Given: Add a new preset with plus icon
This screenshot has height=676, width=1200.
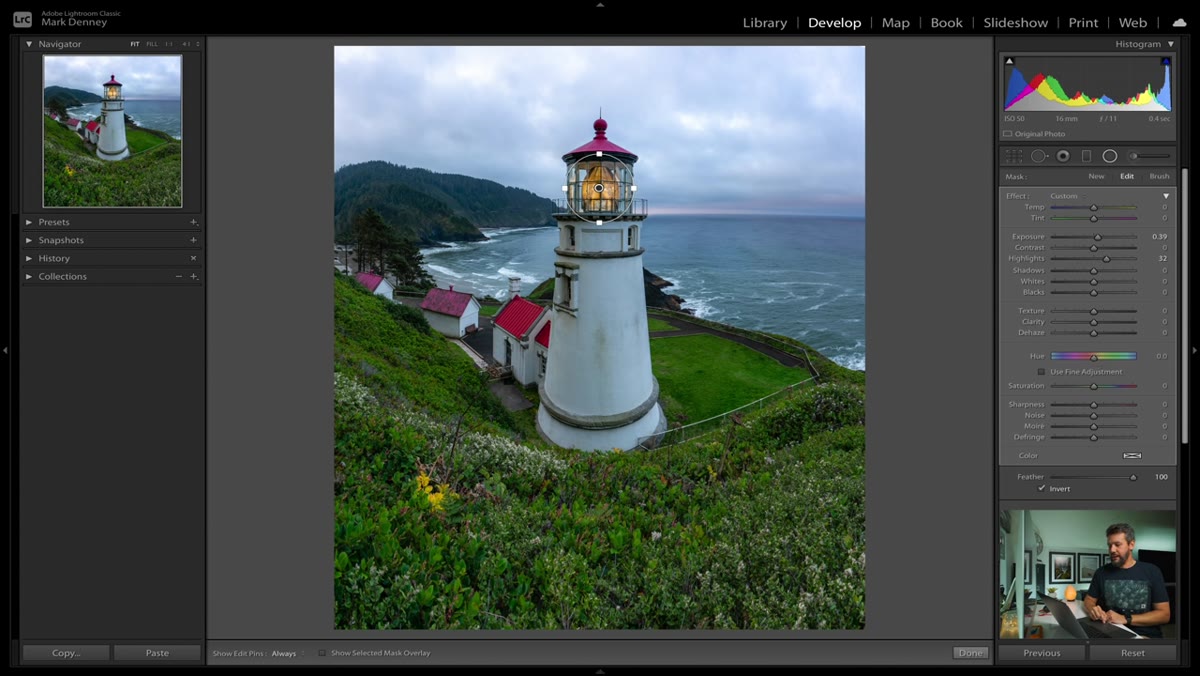Looking at the screenshot, I should (x=193, y=222).
